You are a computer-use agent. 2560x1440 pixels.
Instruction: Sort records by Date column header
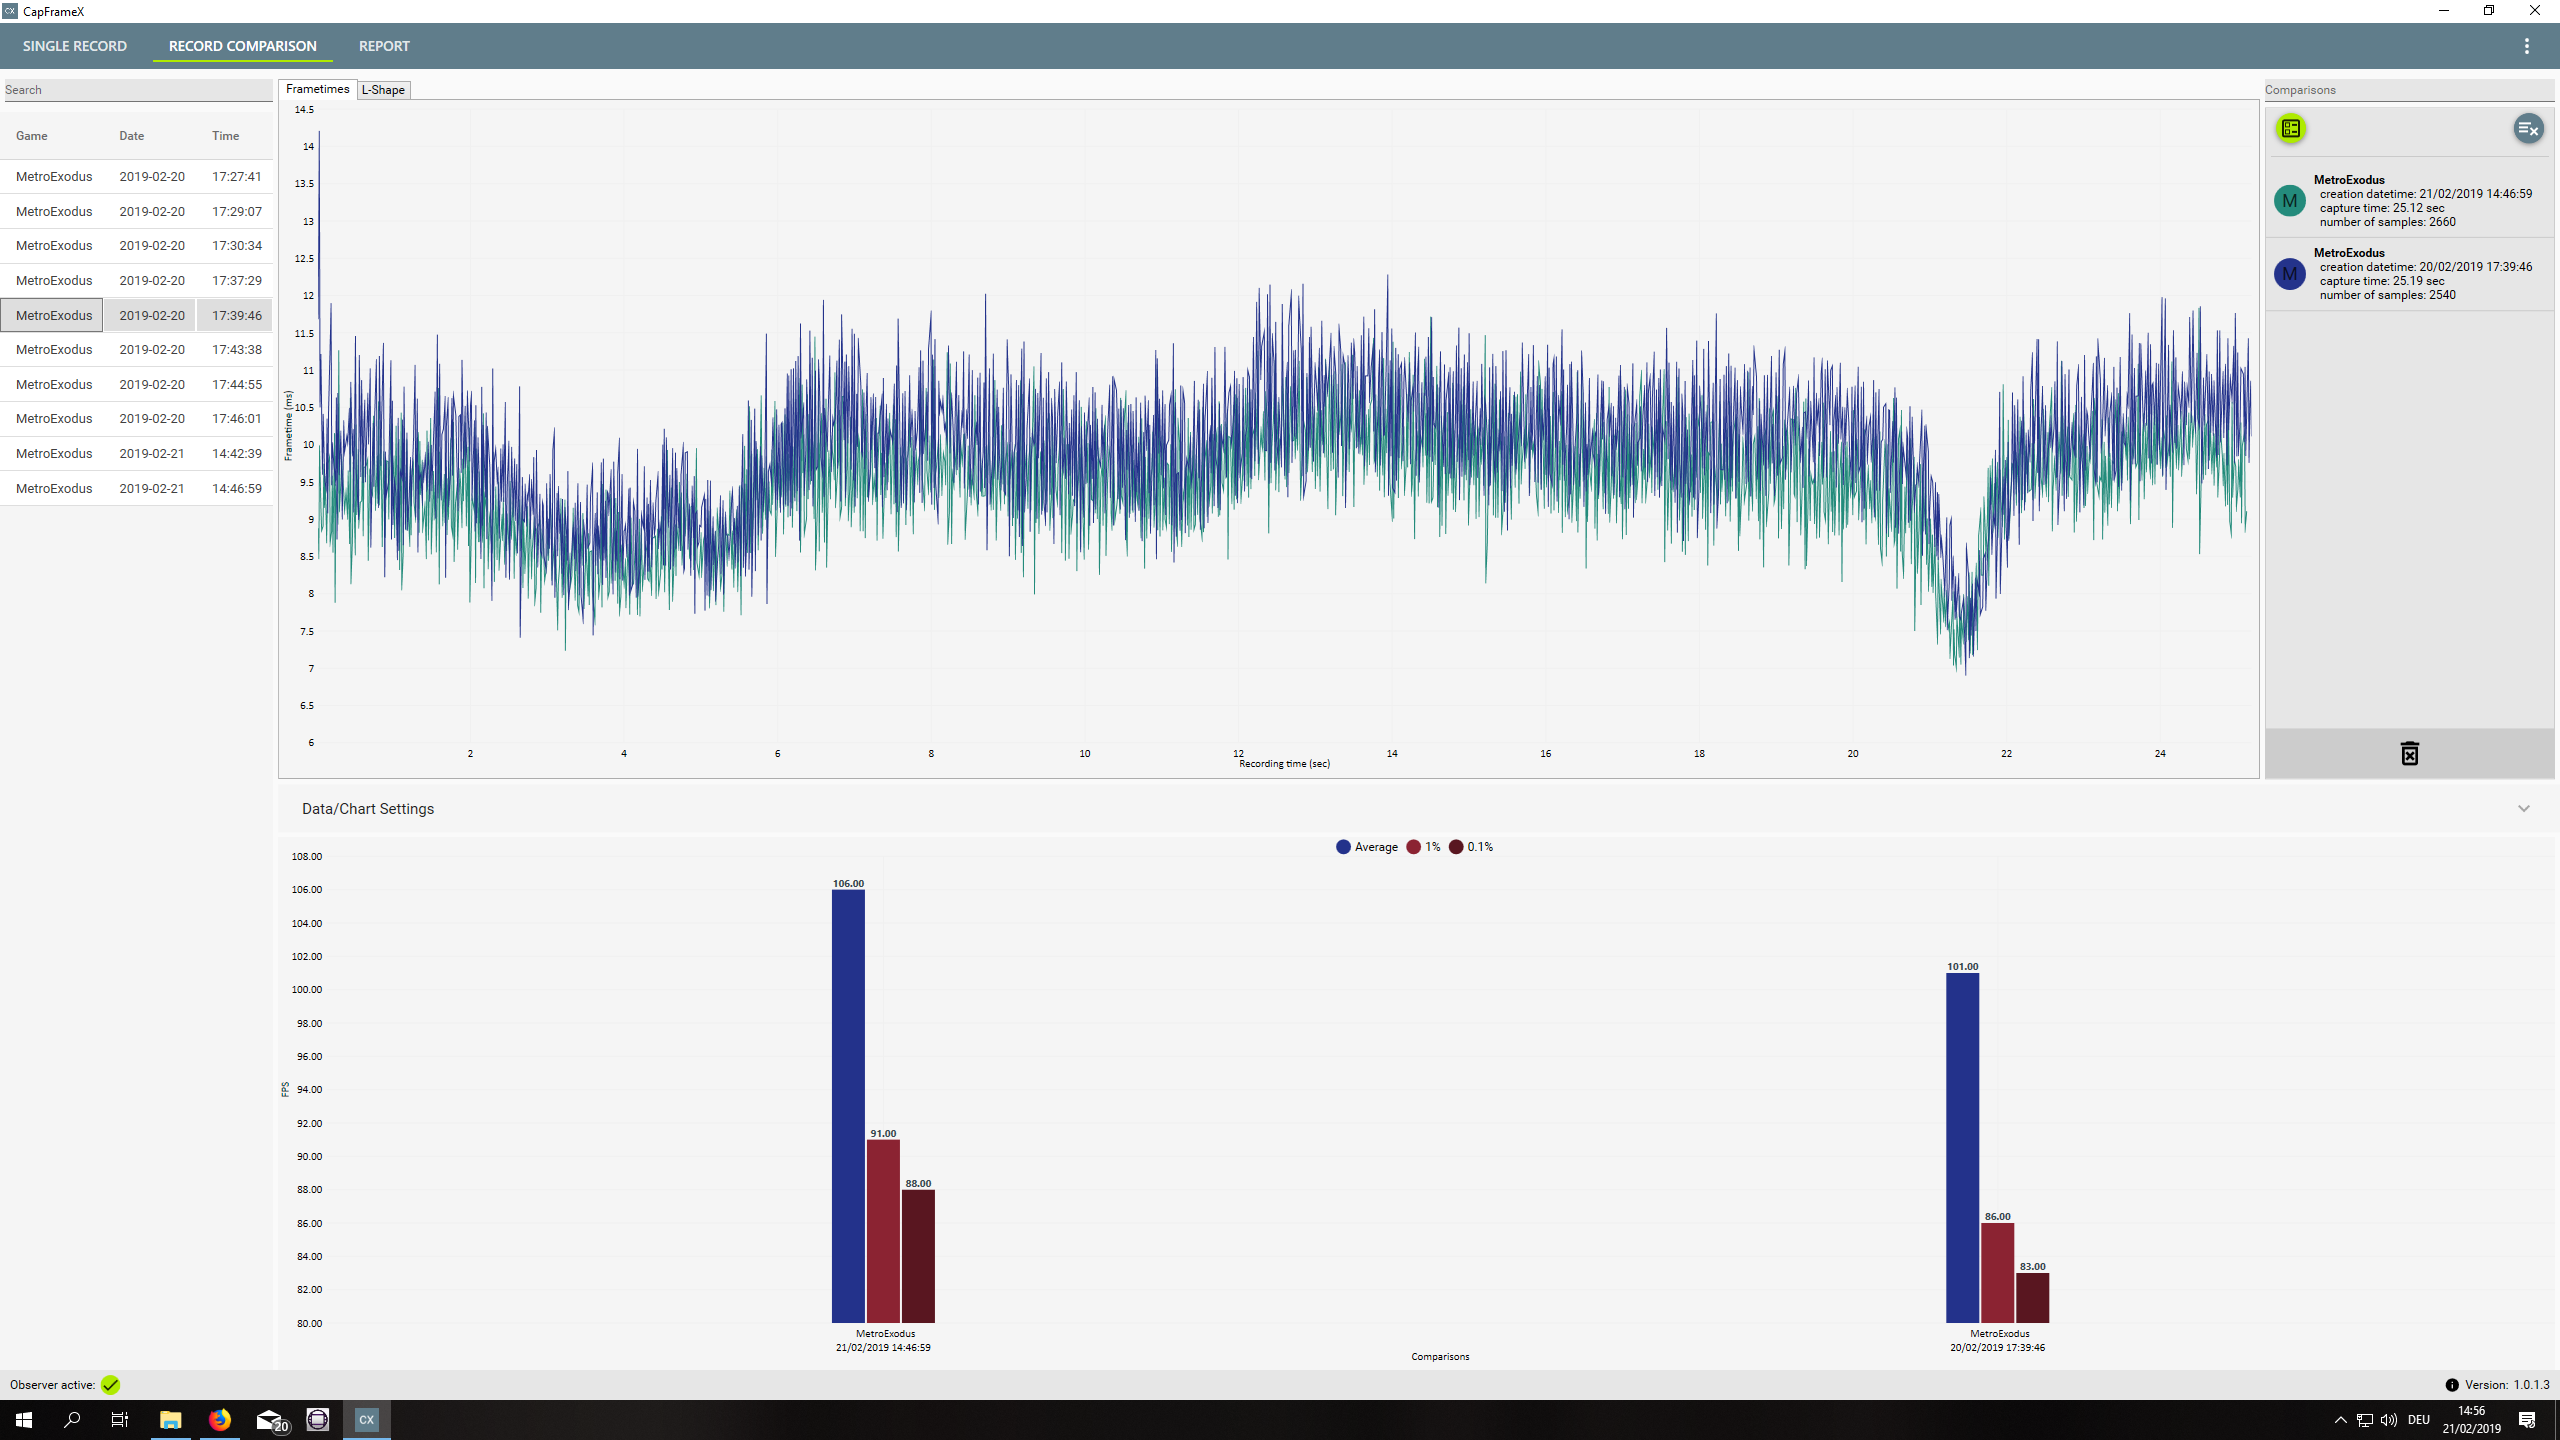click(131, 136)
